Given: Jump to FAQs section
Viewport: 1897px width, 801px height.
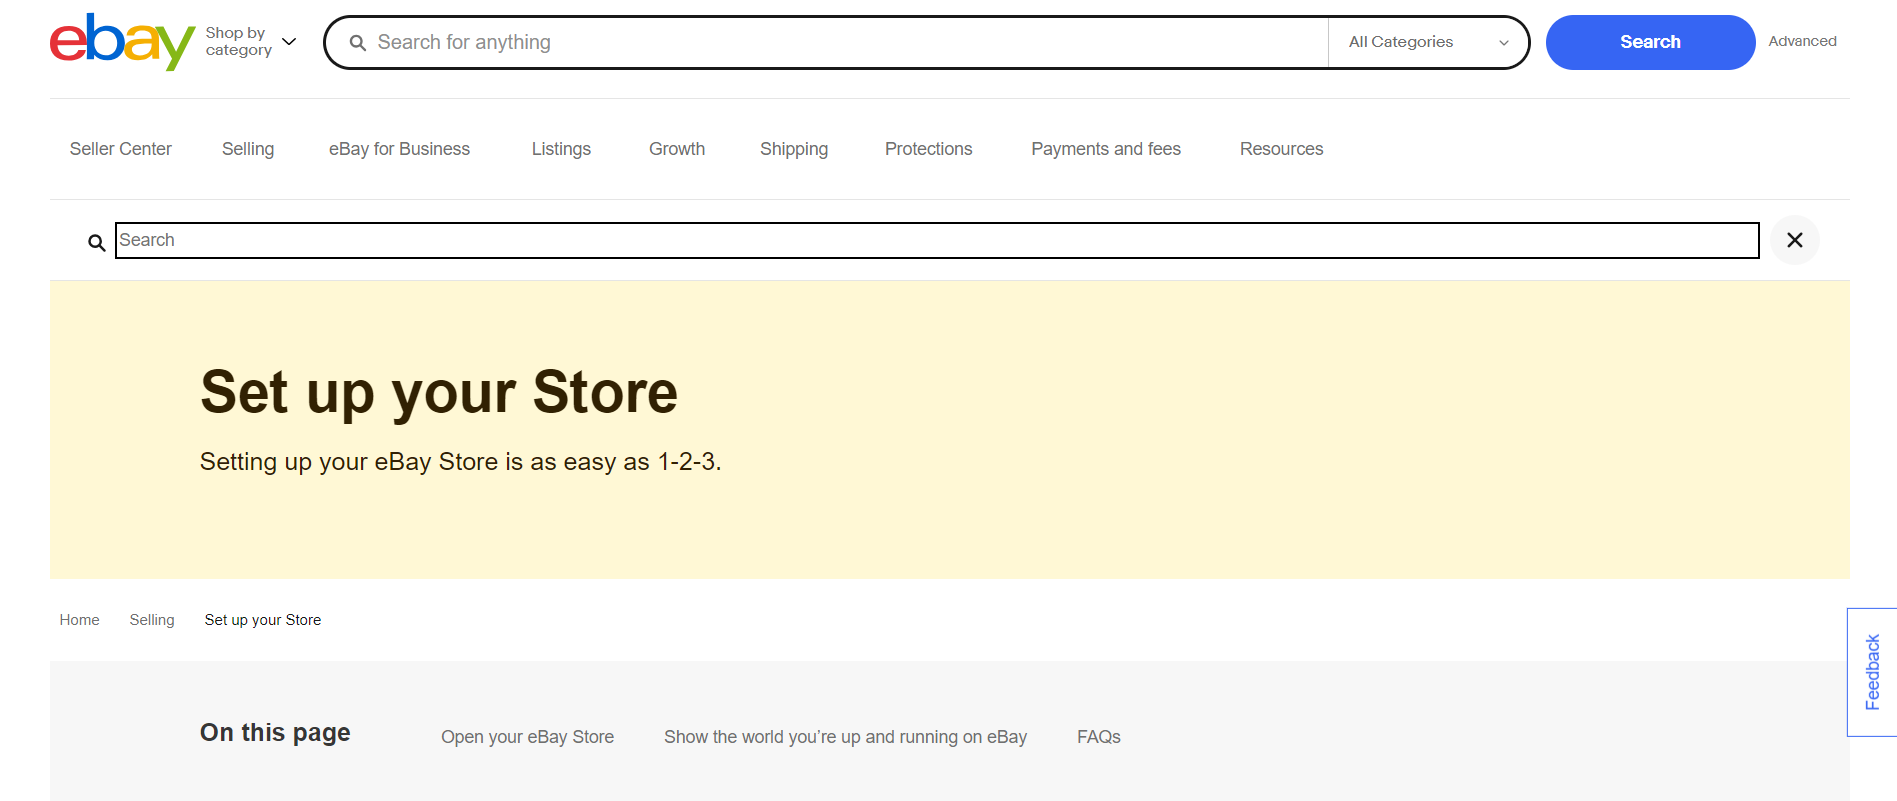Looking at the screenshot, I should (1098, 737).
